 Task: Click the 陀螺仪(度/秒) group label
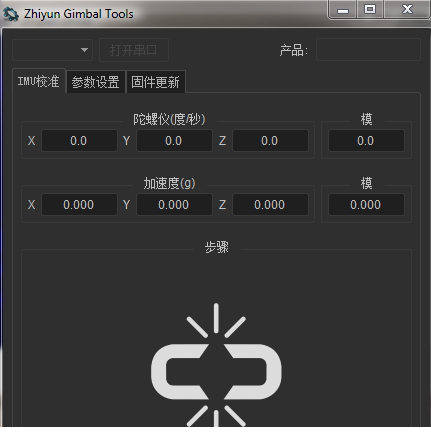(169, 119)
